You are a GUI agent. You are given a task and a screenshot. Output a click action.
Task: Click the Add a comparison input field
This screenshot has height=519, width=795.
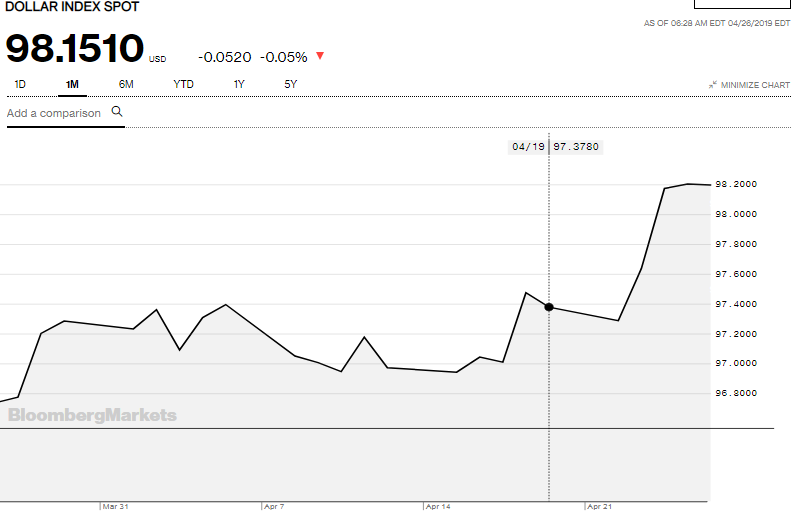point(54,113)
